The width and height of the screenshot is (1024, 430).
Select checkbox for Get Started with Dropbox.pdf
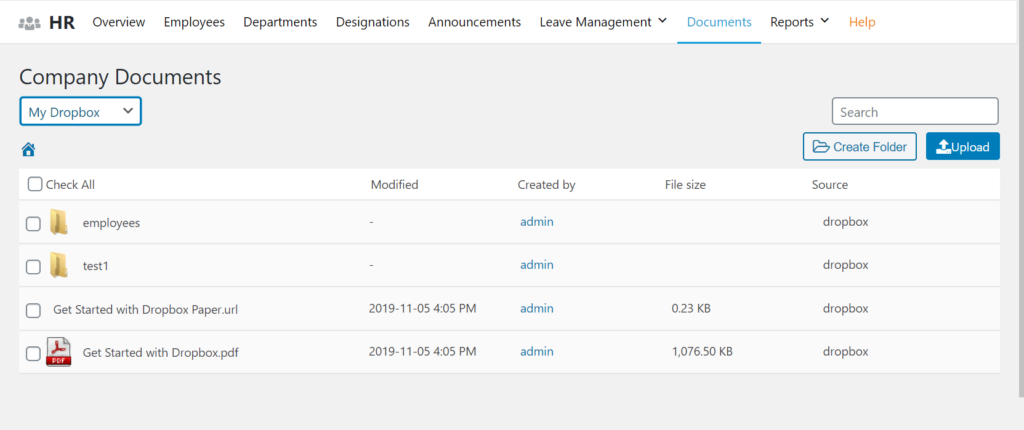click(x=33, y=354)
